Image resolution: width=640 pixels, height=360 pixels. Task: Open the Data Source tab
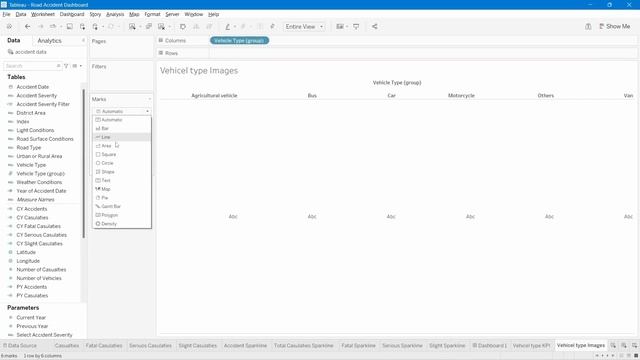20,345
